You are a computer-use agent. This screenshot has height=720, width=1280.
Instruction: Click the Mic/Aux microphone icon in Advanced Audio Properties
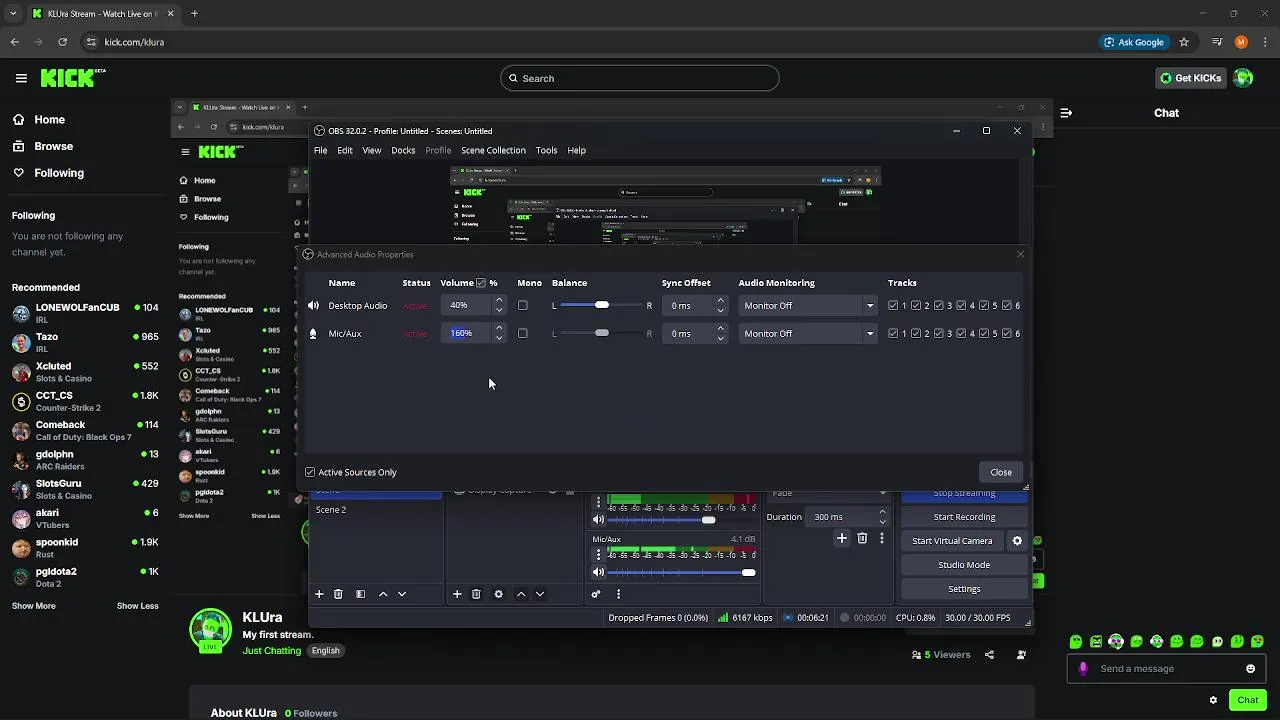coord(313,333)
